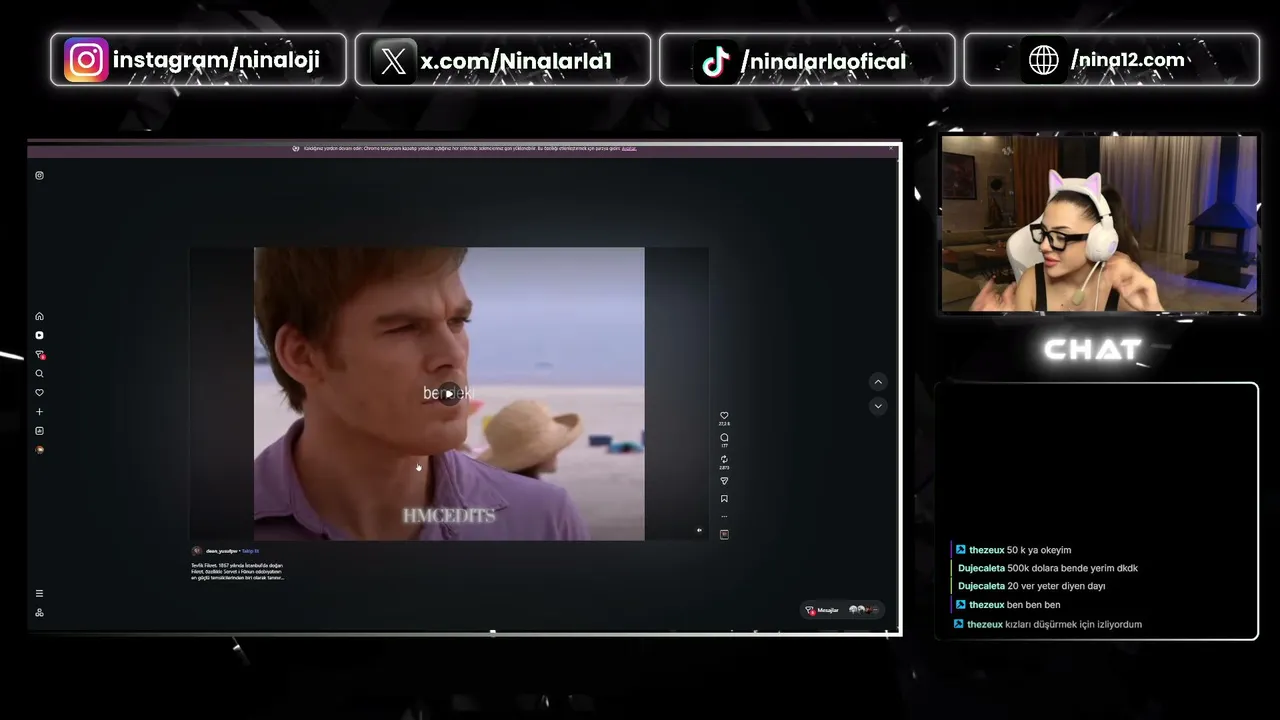Screen dimensions: 1280x720
Task: Click the instagram/ninaloji overlay badge
Action: pyautogui.click(x=198, y=60)
